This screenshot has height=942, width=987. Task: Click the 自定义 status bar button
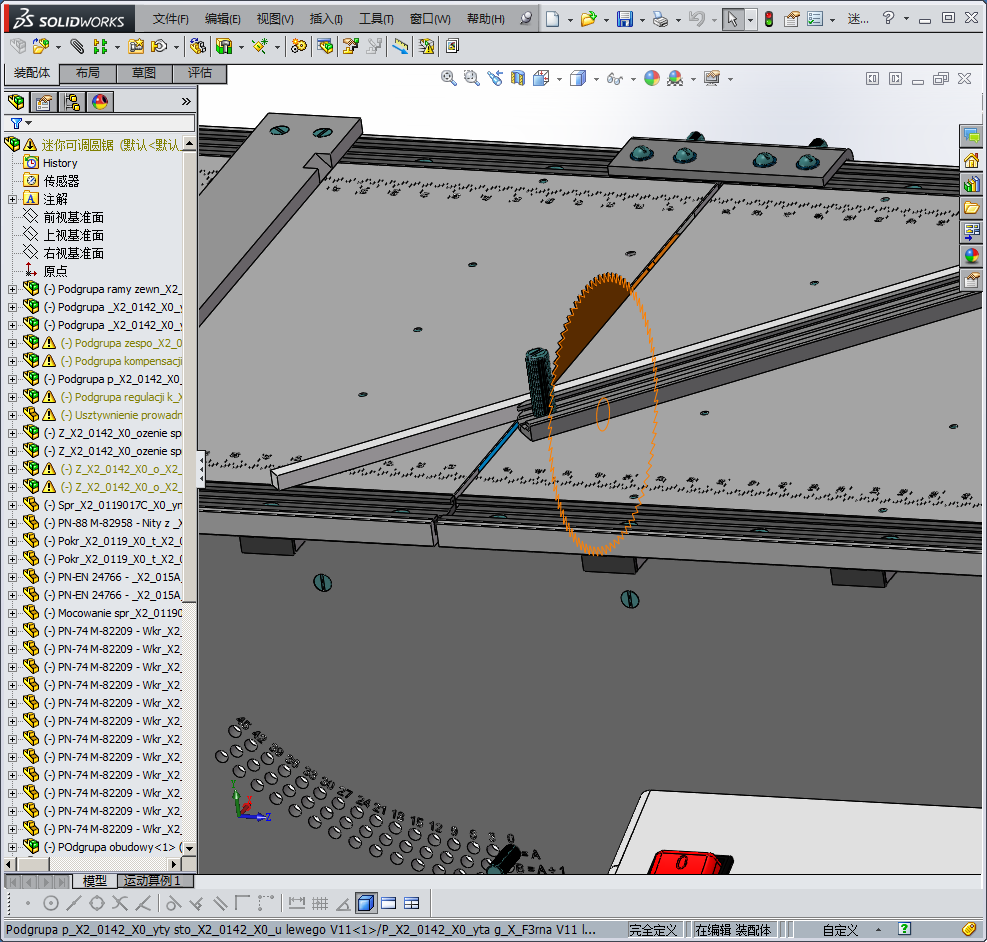[x=840, y=930]
